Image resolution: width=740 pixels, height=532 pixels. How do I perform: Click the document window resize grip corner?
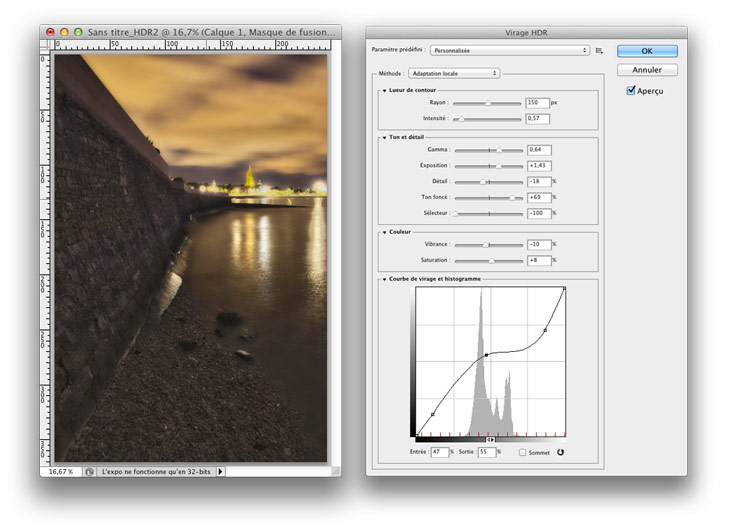click(x=336, y=471)
